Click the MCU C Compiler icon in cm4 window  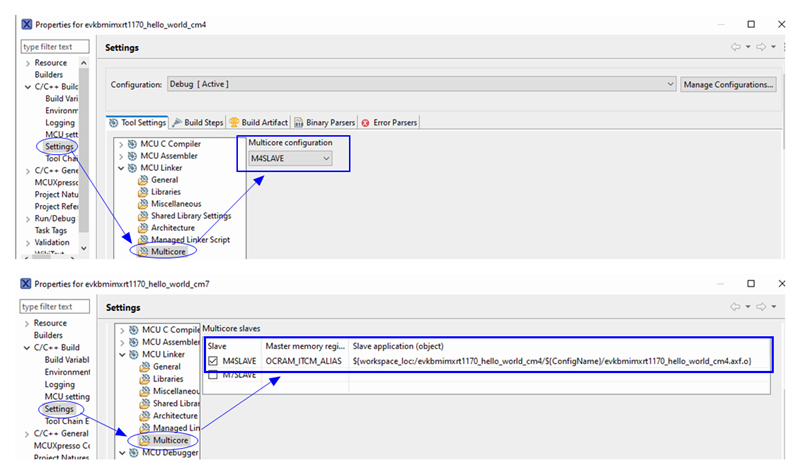[131, 144]
